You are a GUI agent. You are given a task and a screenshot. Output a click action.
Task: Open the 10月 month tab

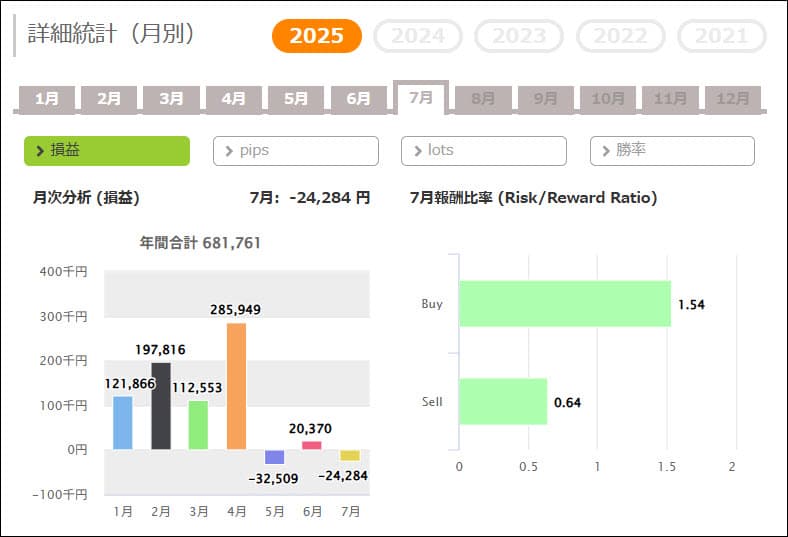608,99
